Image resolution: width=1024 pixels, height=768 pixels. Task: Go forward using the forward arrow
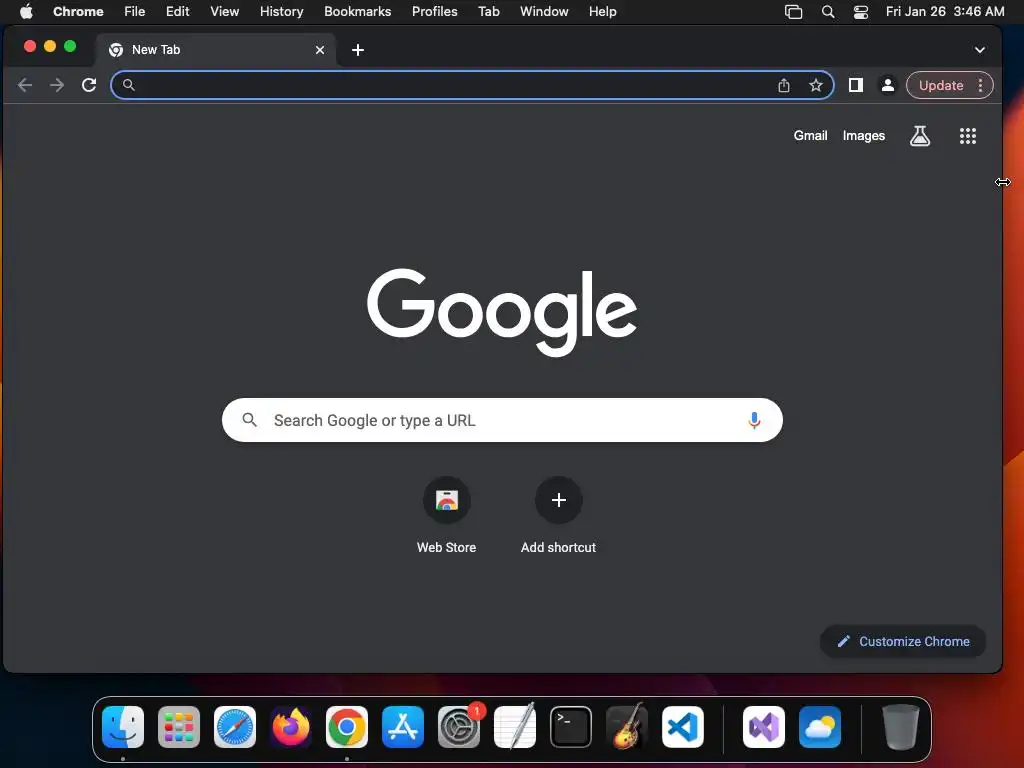[57, 85]
